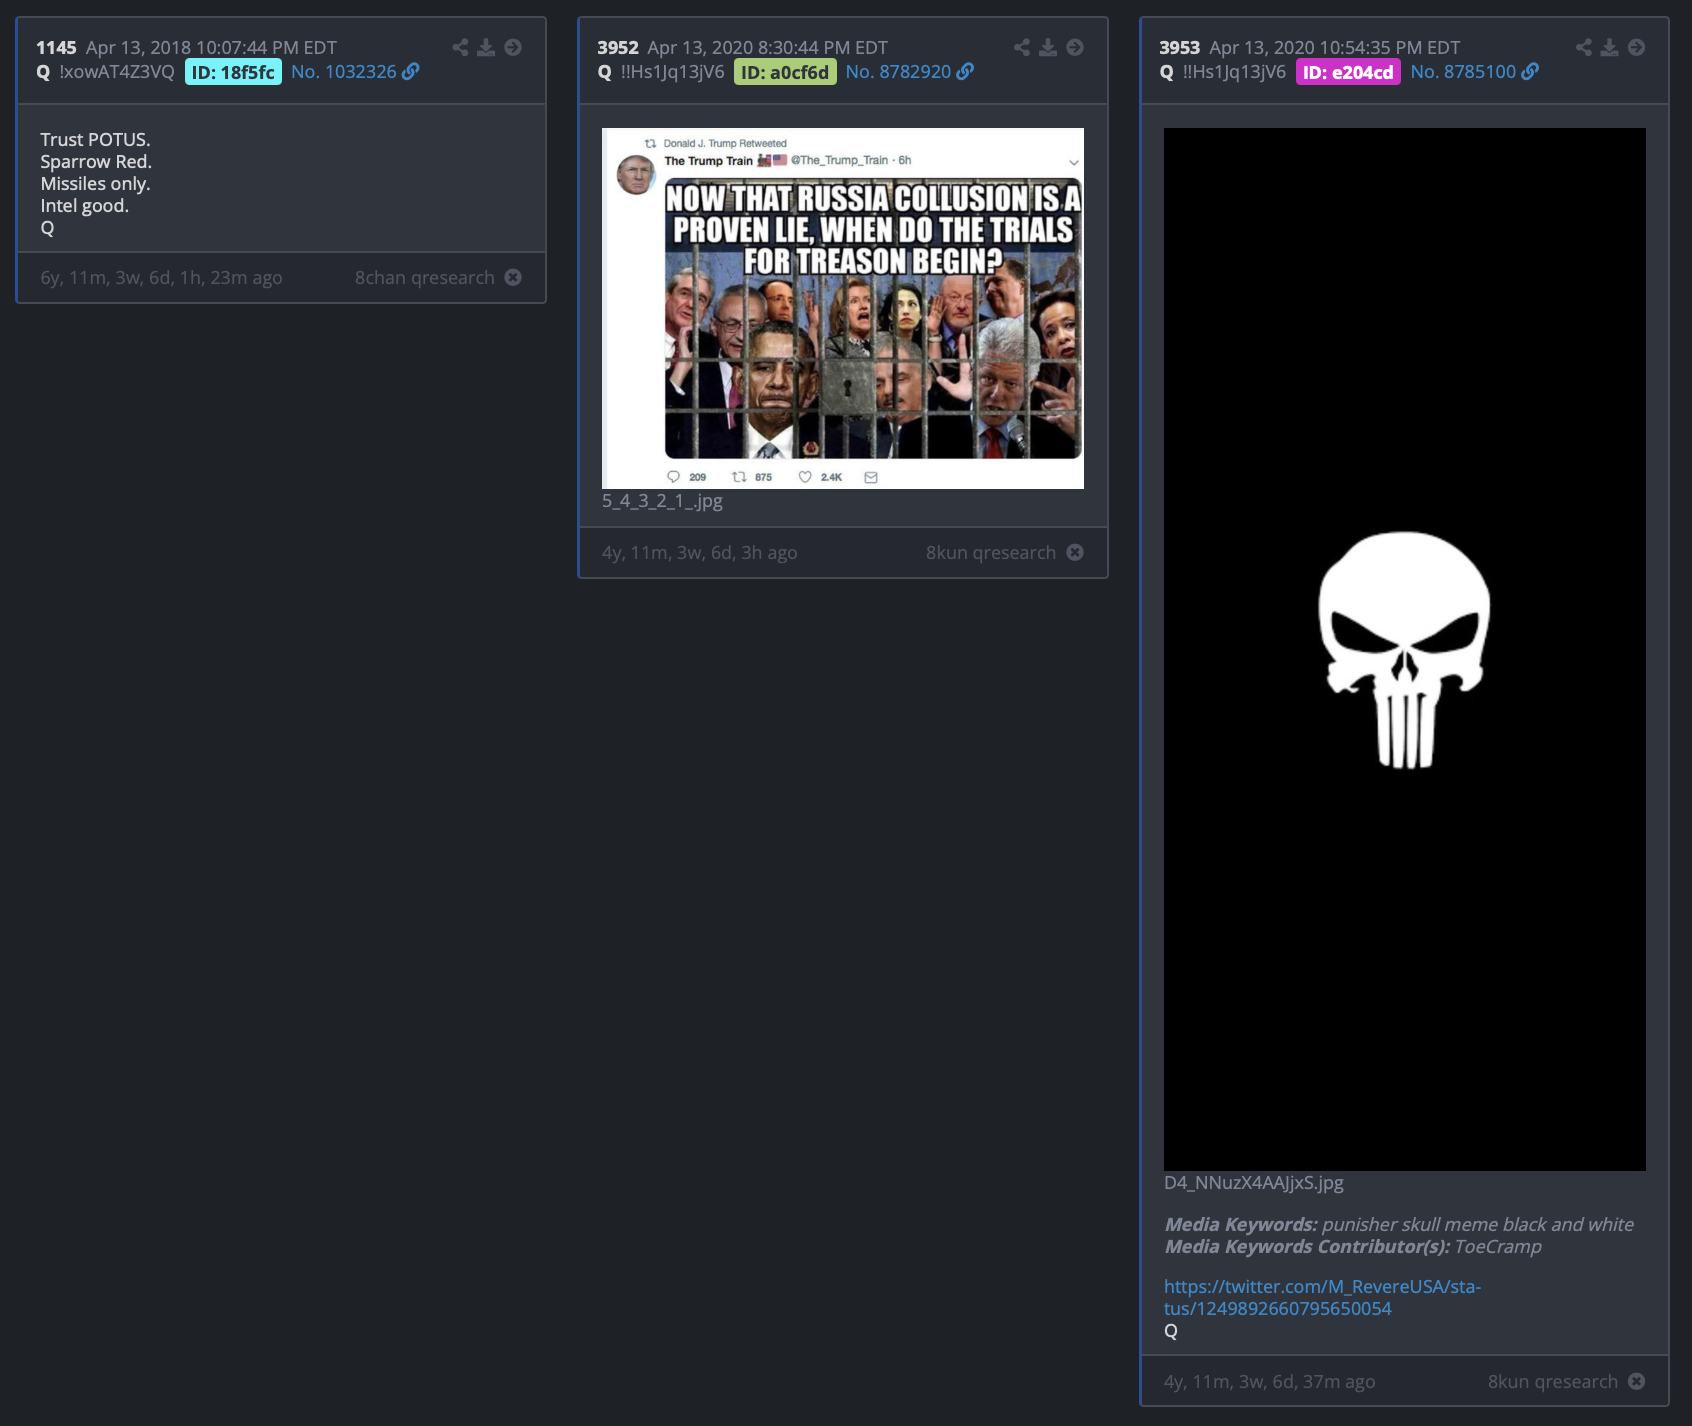The height and width of the screenshot is (1426, 1692).
Task: Click relative time '4y, 11m, 3w, 6d, 3h ago'
Action: tap(700, 552)
